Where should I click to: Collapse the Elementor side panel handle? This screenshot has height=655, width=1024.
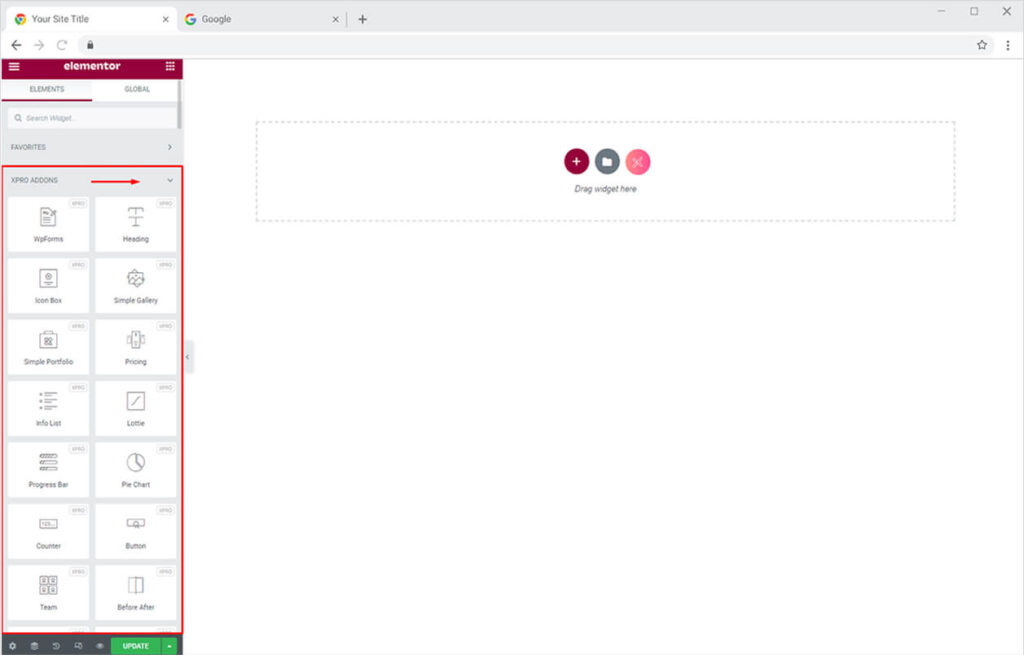[188, 357]
